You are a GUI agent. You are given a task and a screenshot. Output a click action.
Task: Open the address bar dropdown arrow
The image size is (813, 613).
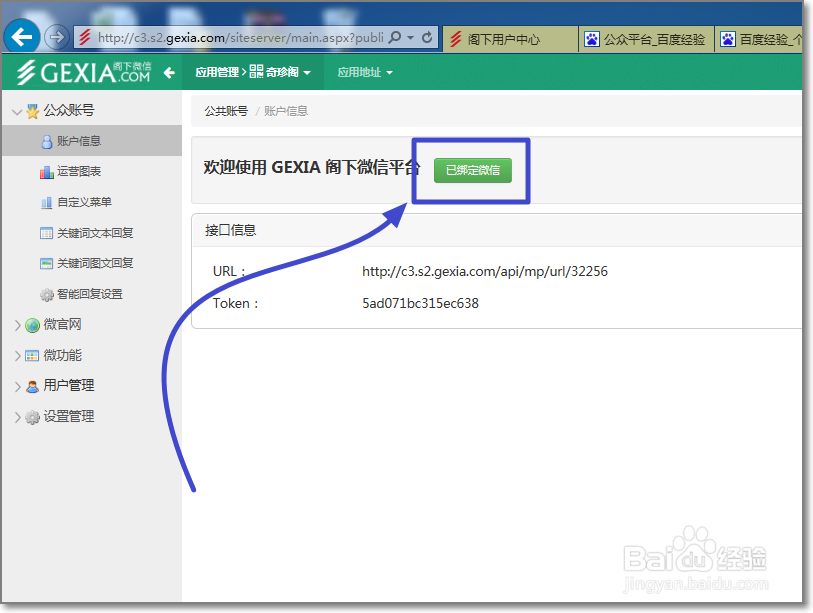411,38
